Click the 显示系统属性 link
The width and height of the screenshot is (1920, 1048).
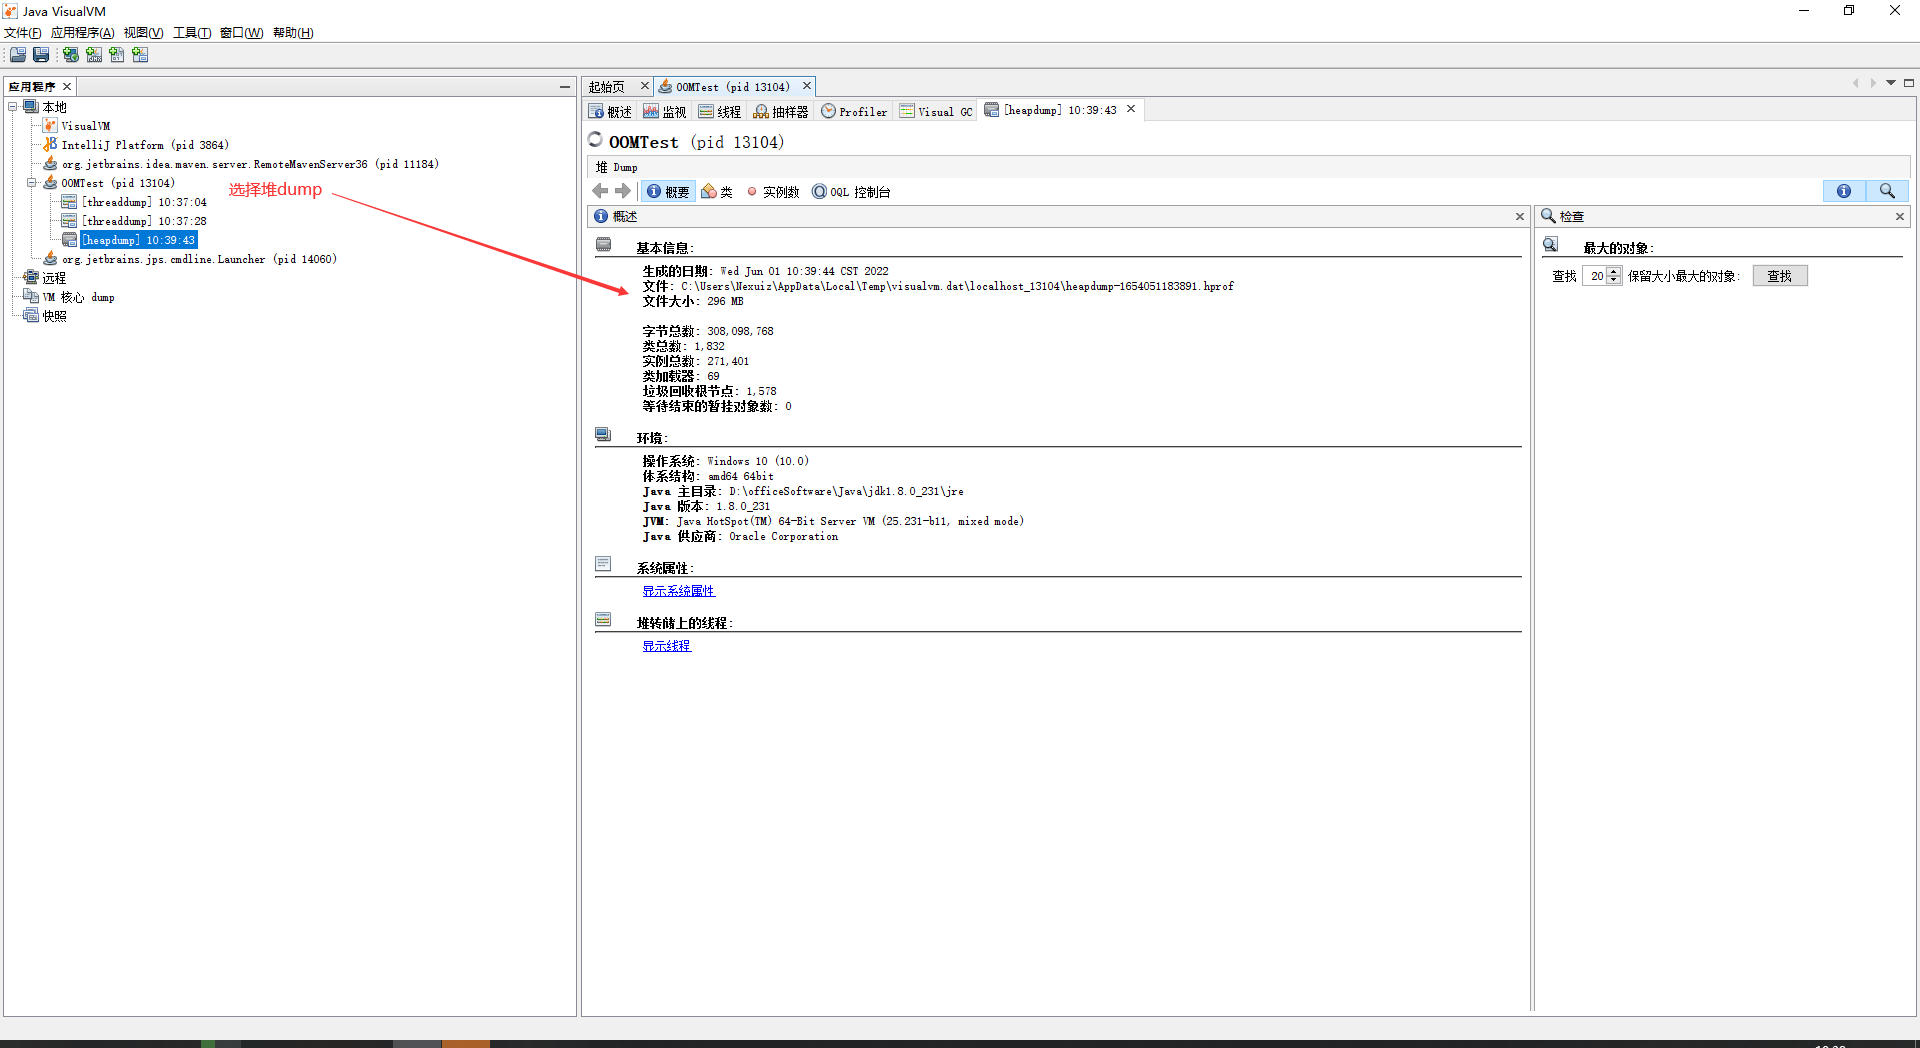click(679, 591)
